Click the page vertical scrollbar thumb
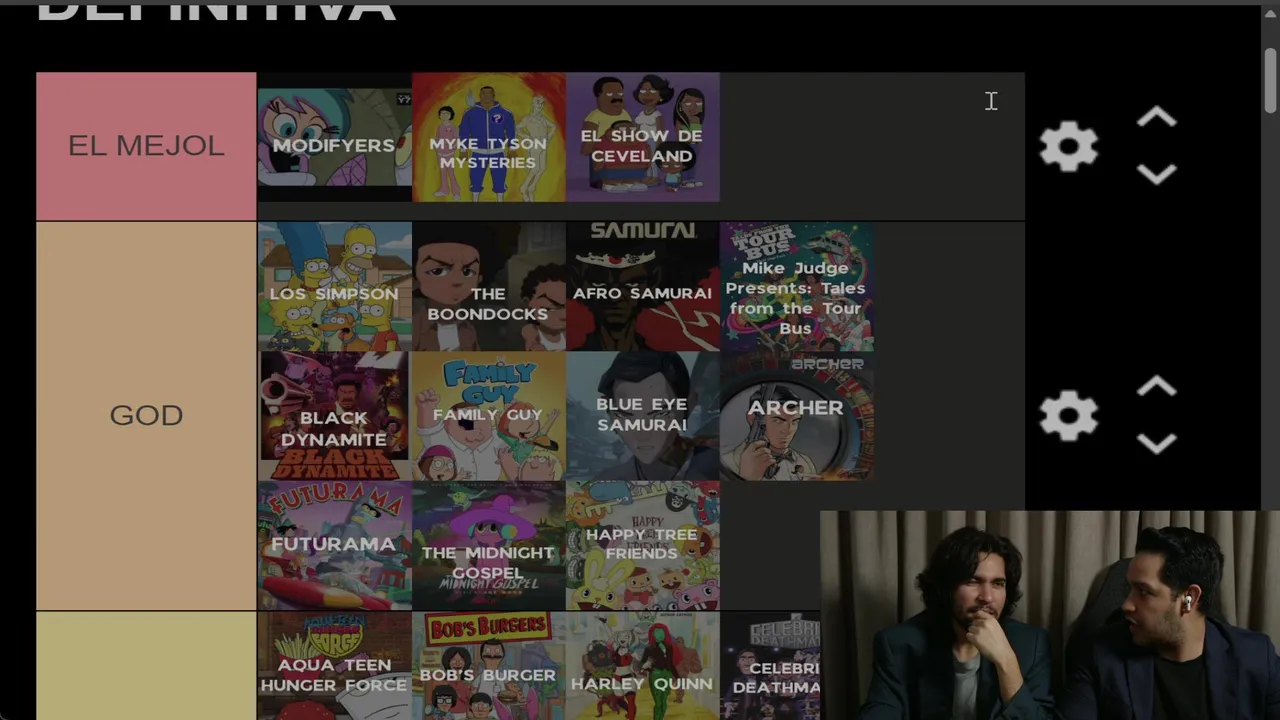This screenshot has width=1280, height=720. [x=1270, y=80]
